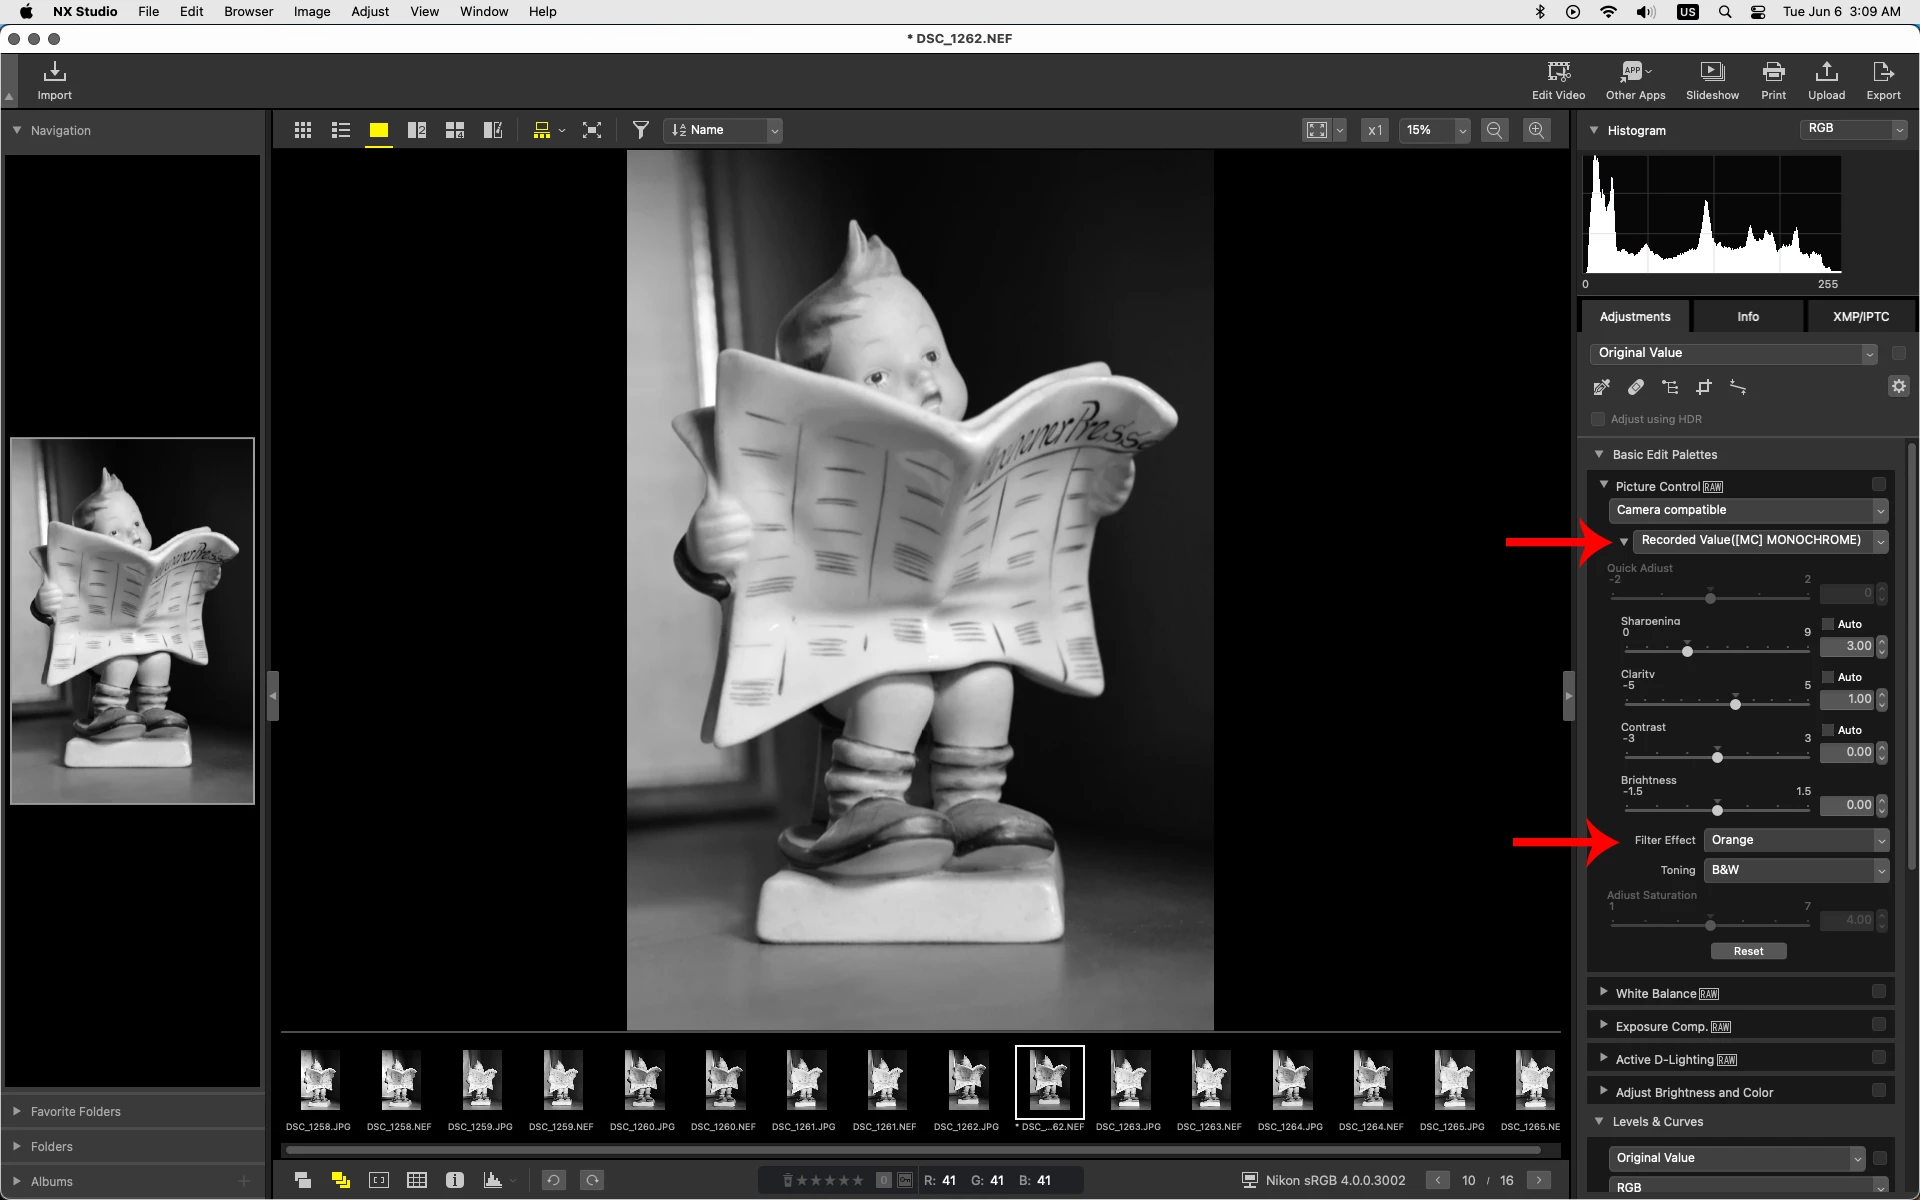This screenshot has width=1920, height=1200.
Task: Switch to the XMP/IPTC tab
Action: coord(1860,316)
